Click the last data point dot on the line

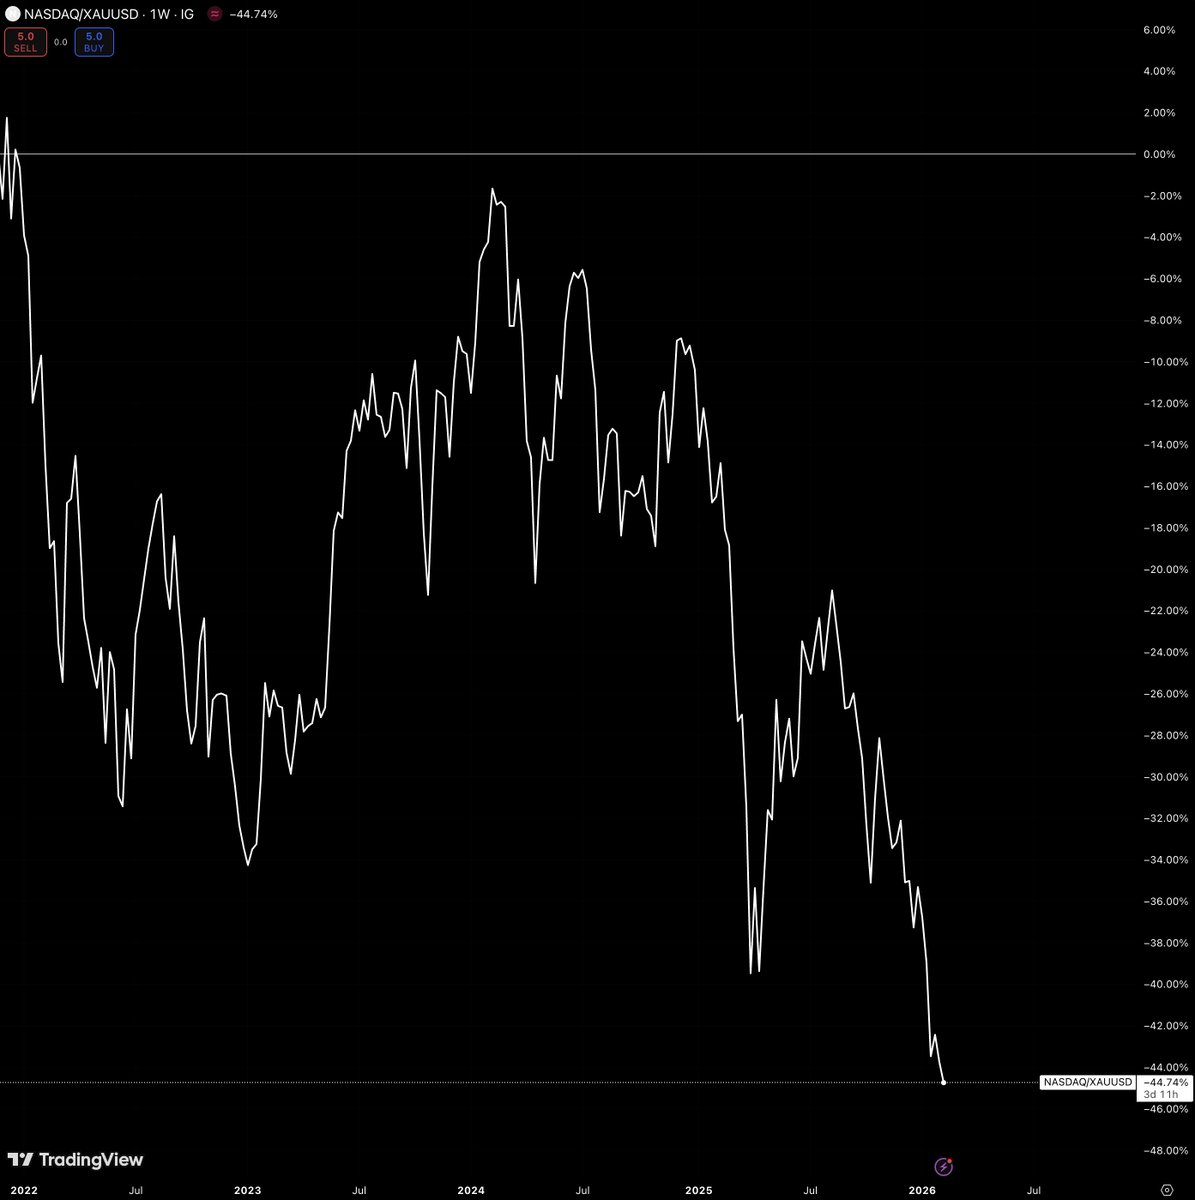944,1082
